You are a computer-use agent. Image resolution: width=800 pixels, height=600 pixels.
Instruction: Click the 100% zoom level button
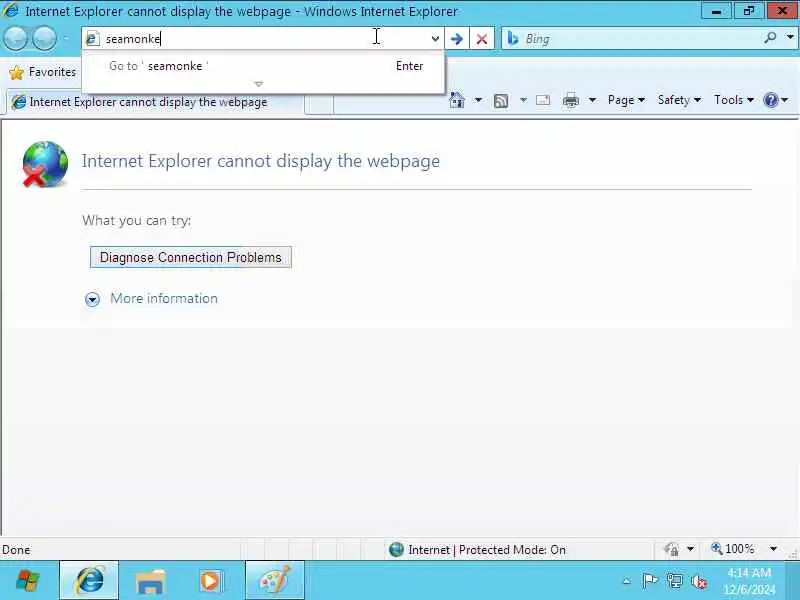coord(733,549)
